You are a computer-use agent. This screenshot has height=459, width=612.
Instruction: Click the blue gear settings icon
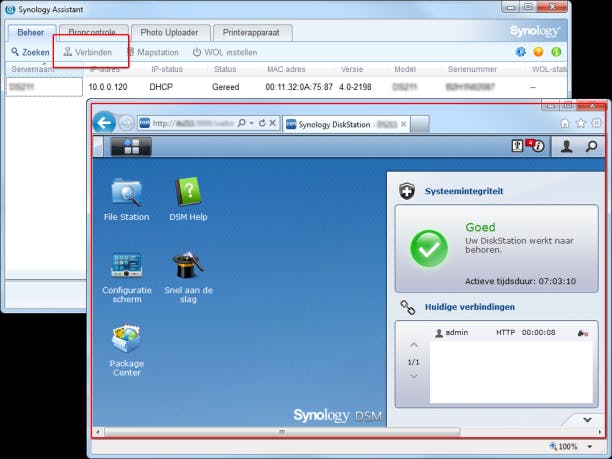tap(521, 52)
